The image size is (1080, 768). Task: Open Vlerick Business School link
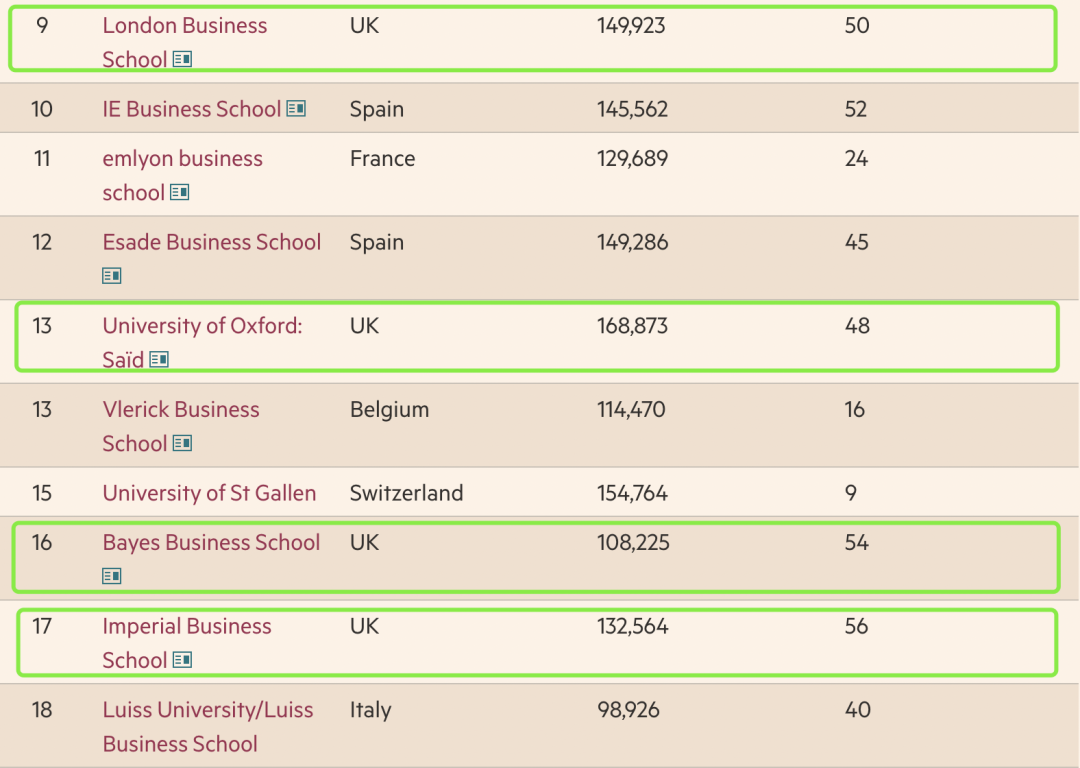tap(181, 426)
